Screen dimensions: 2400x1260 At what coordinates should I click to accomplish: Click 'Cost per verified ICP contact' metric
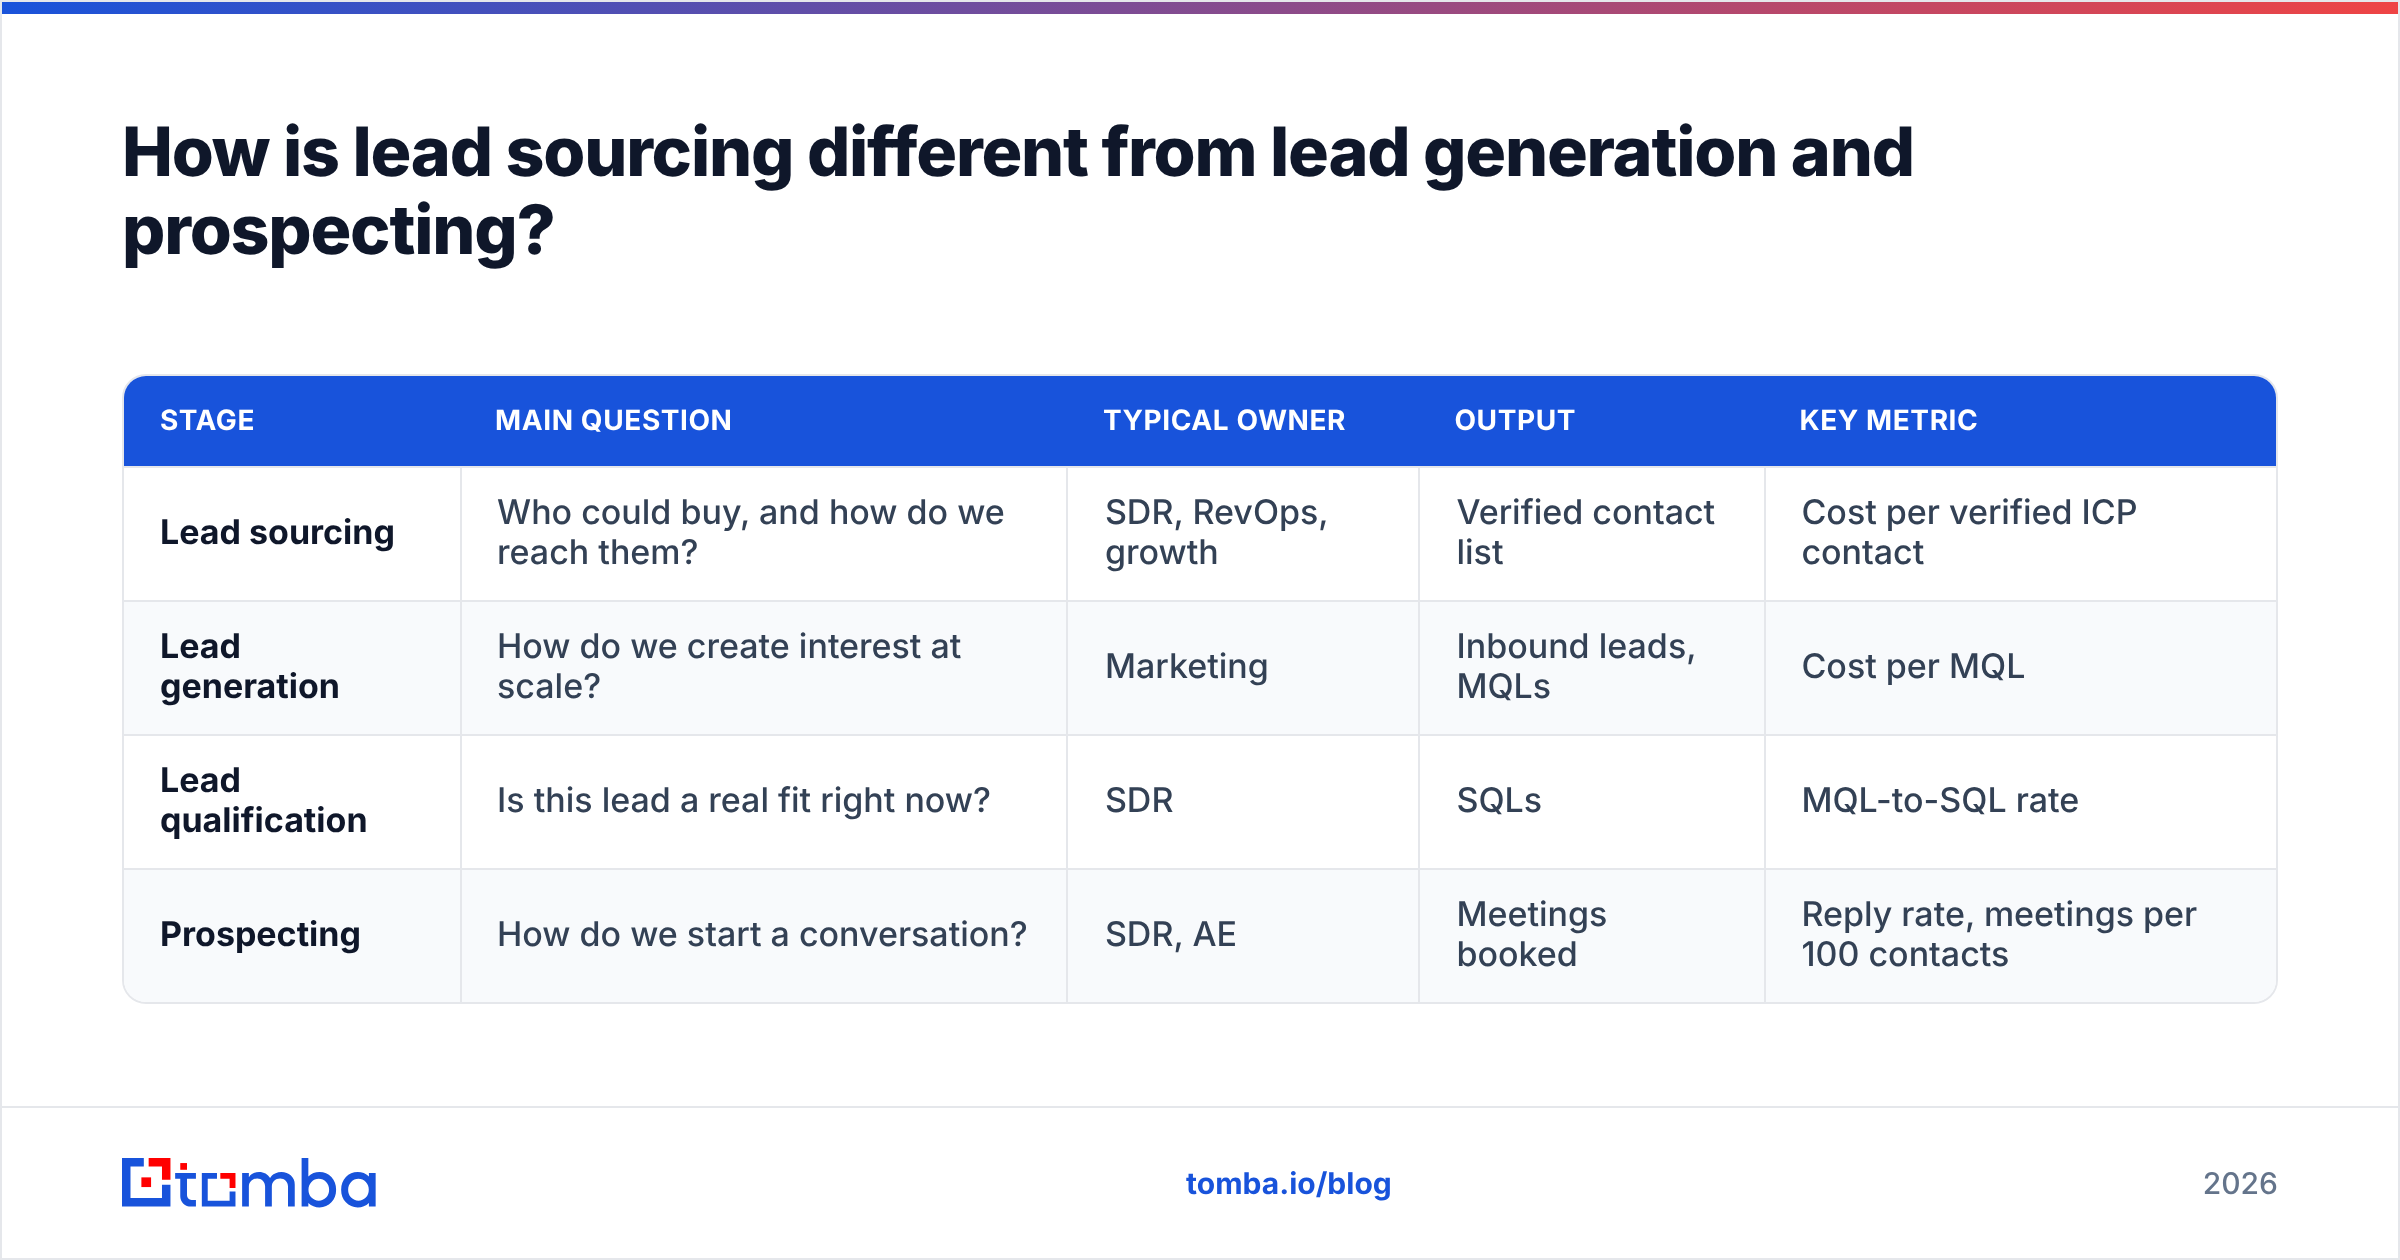pyautogui.click(x=1969, y=533)
